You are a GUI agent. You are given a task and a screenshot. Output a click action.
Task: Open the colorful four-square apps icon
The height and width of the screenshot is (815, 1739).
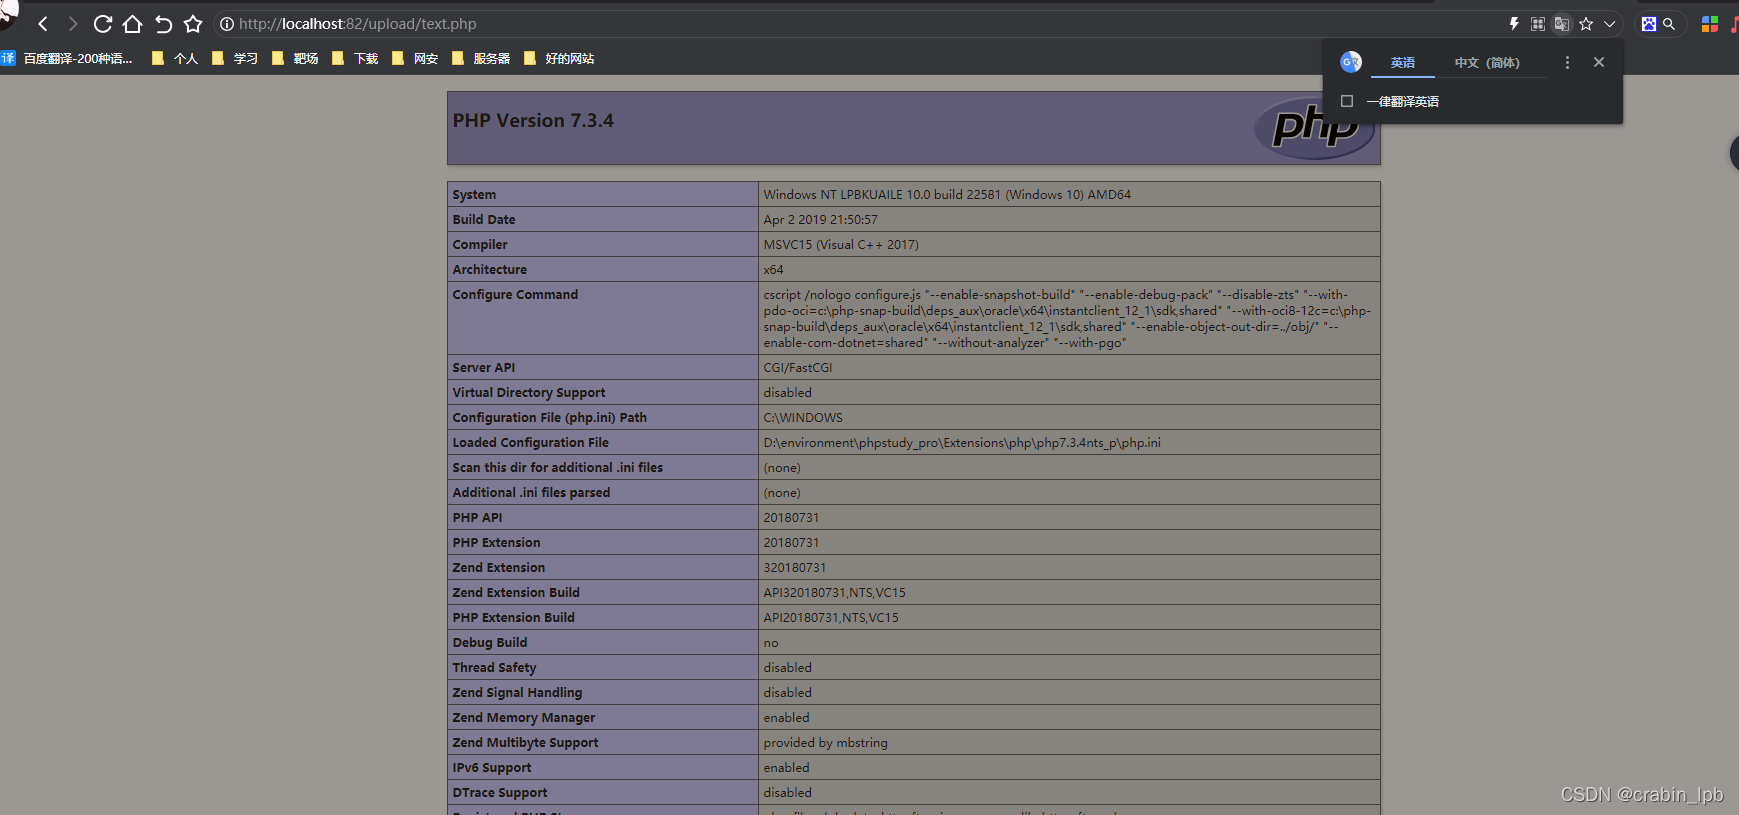(x=1710, y=24)
